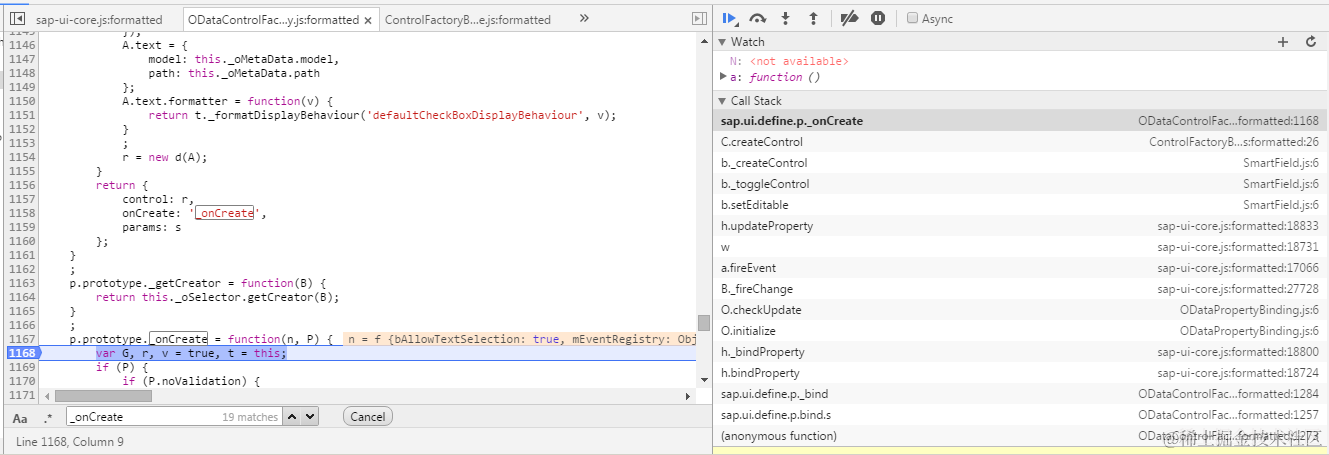Select the B._fireChange stack frame
The width and height of the screenshot is (1329, 455).
pos(1020,289)
